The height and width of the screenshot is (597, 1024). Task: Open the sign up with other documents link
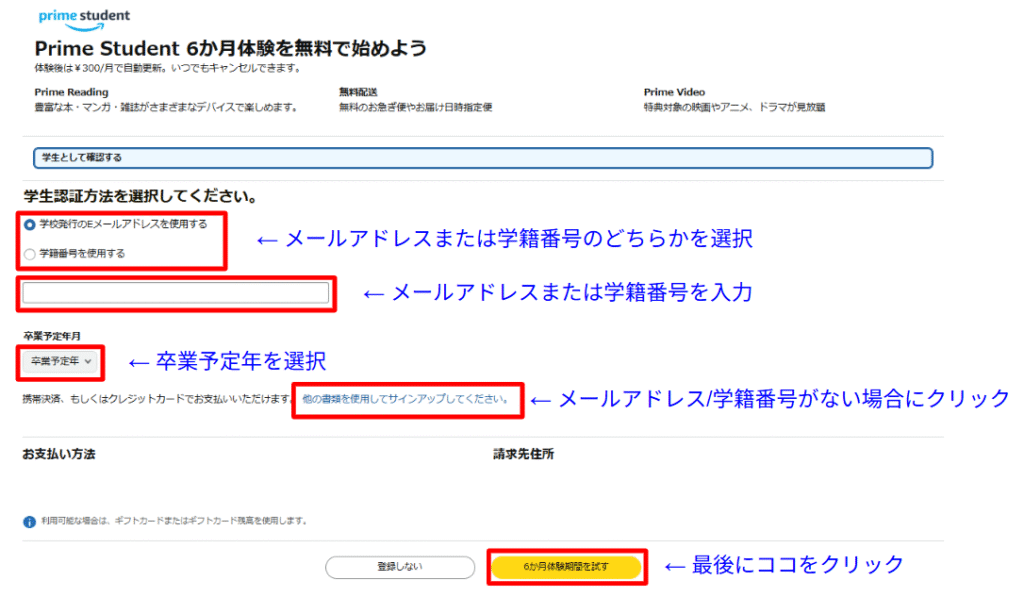point(405,399)
